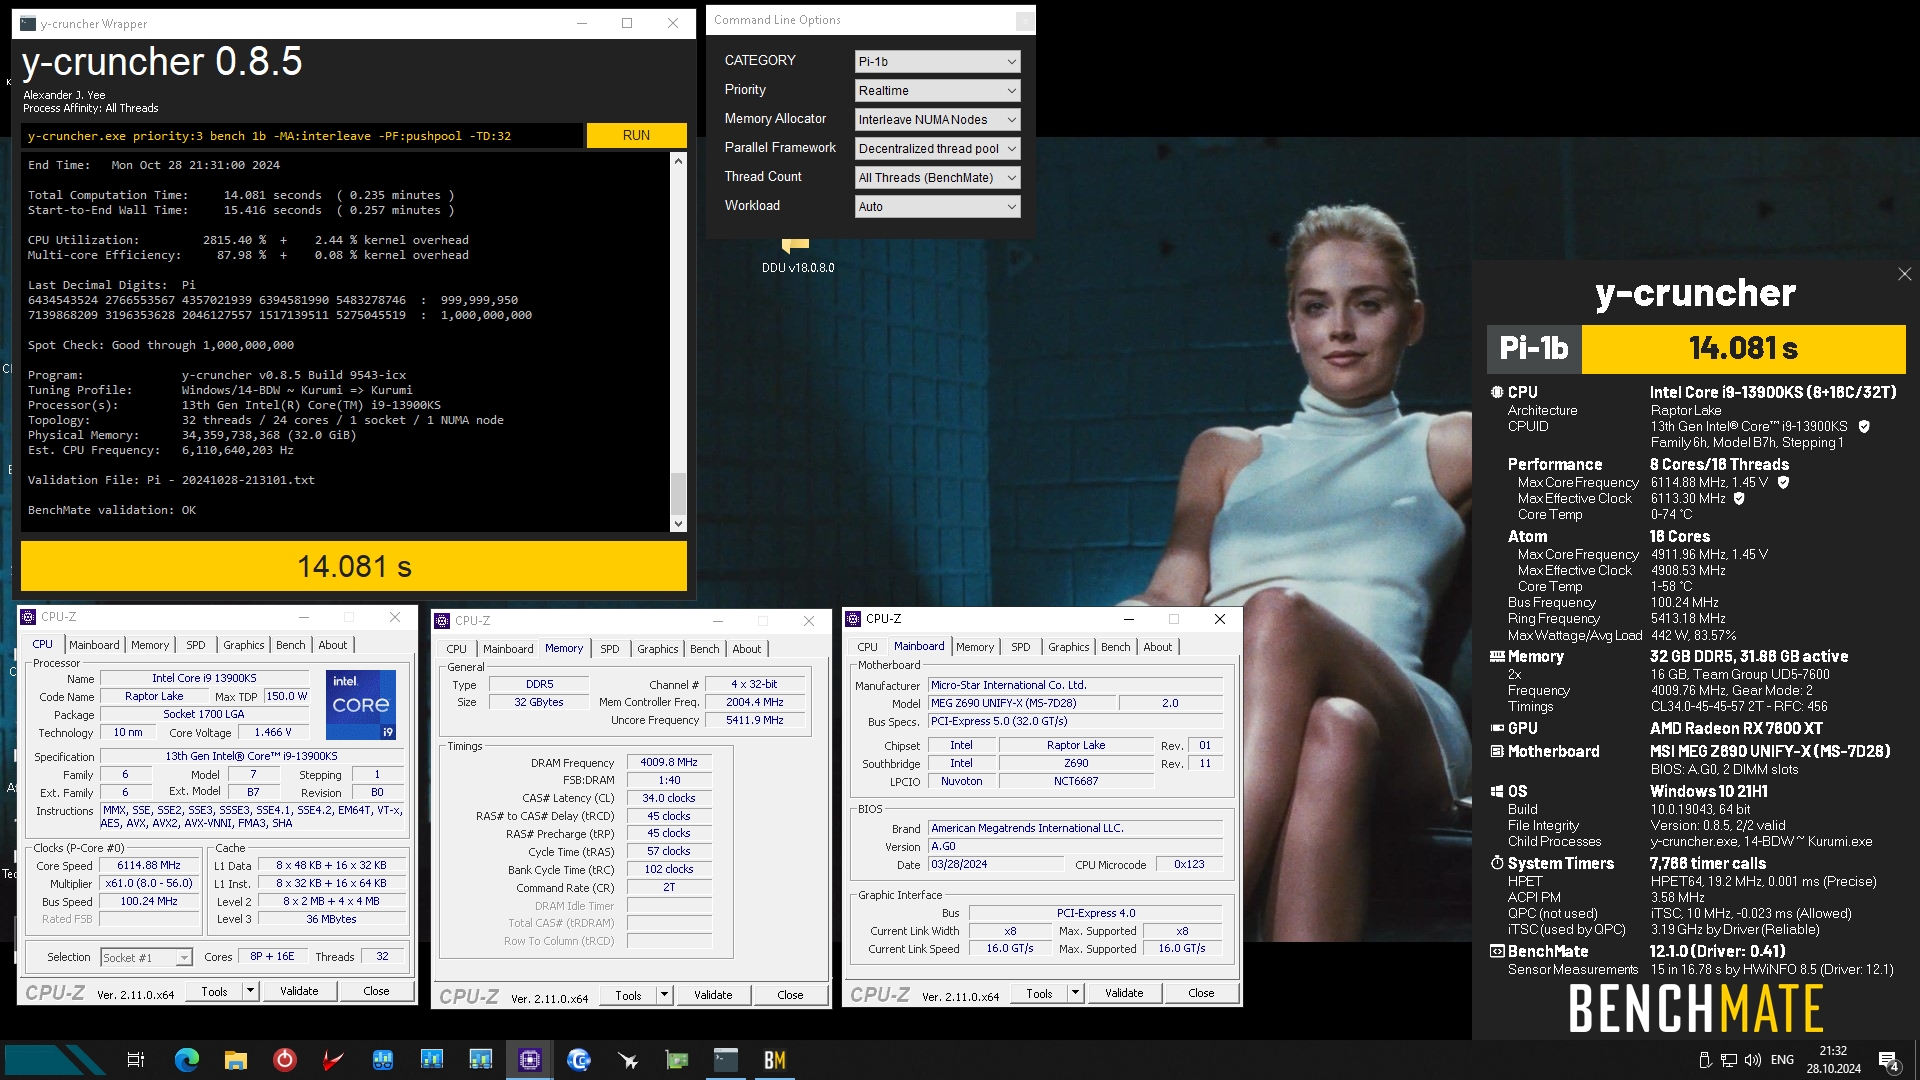
Task: Open Graphics tab in right CPU-Z window
Action: 1068,647
